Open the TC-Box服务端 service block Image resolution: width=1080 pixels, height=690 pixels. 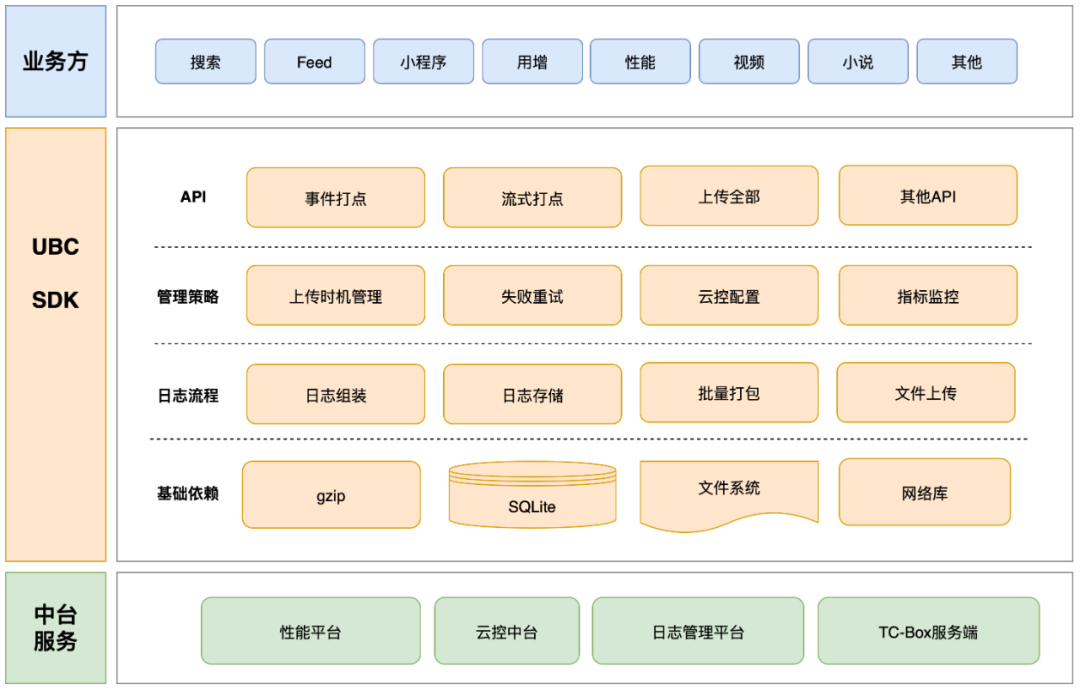[x=930, y=631]
